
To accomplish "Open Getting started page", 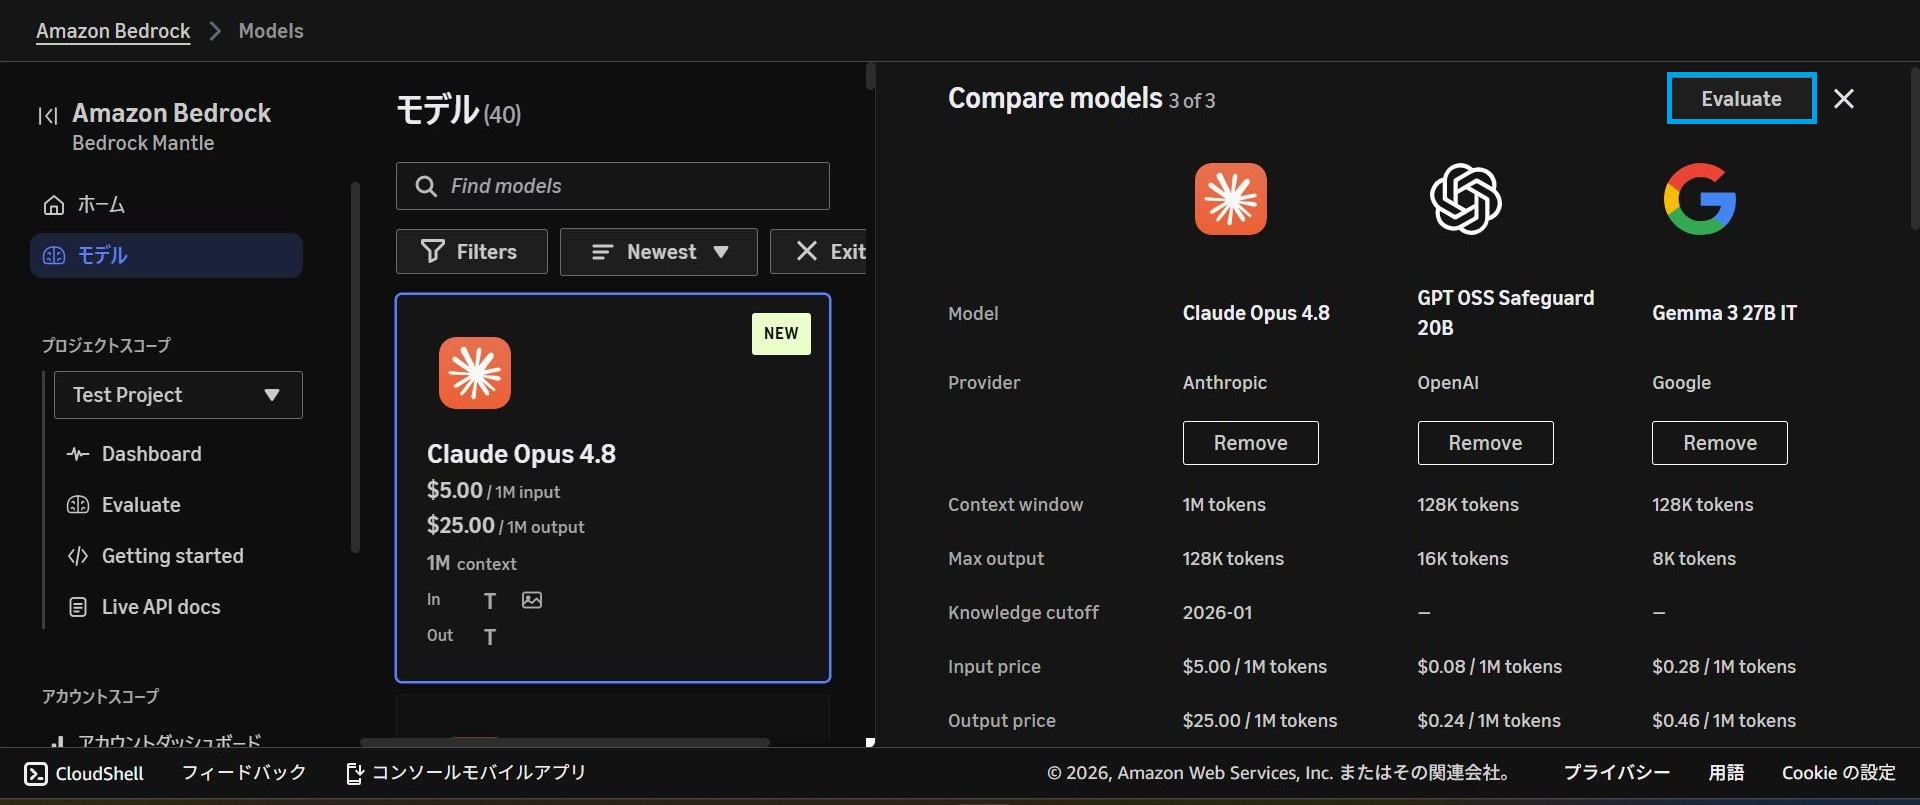I will [x=173, y=556].
